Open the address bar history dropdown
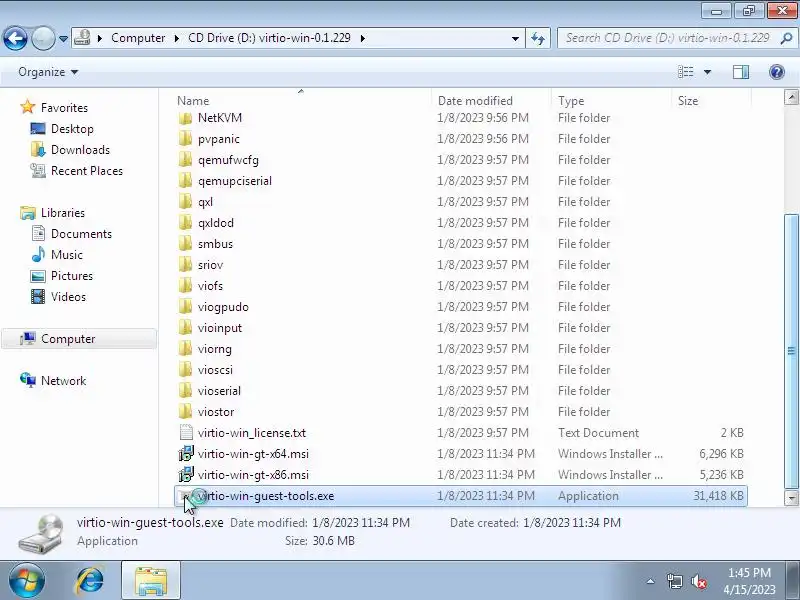 pos(515,39)
